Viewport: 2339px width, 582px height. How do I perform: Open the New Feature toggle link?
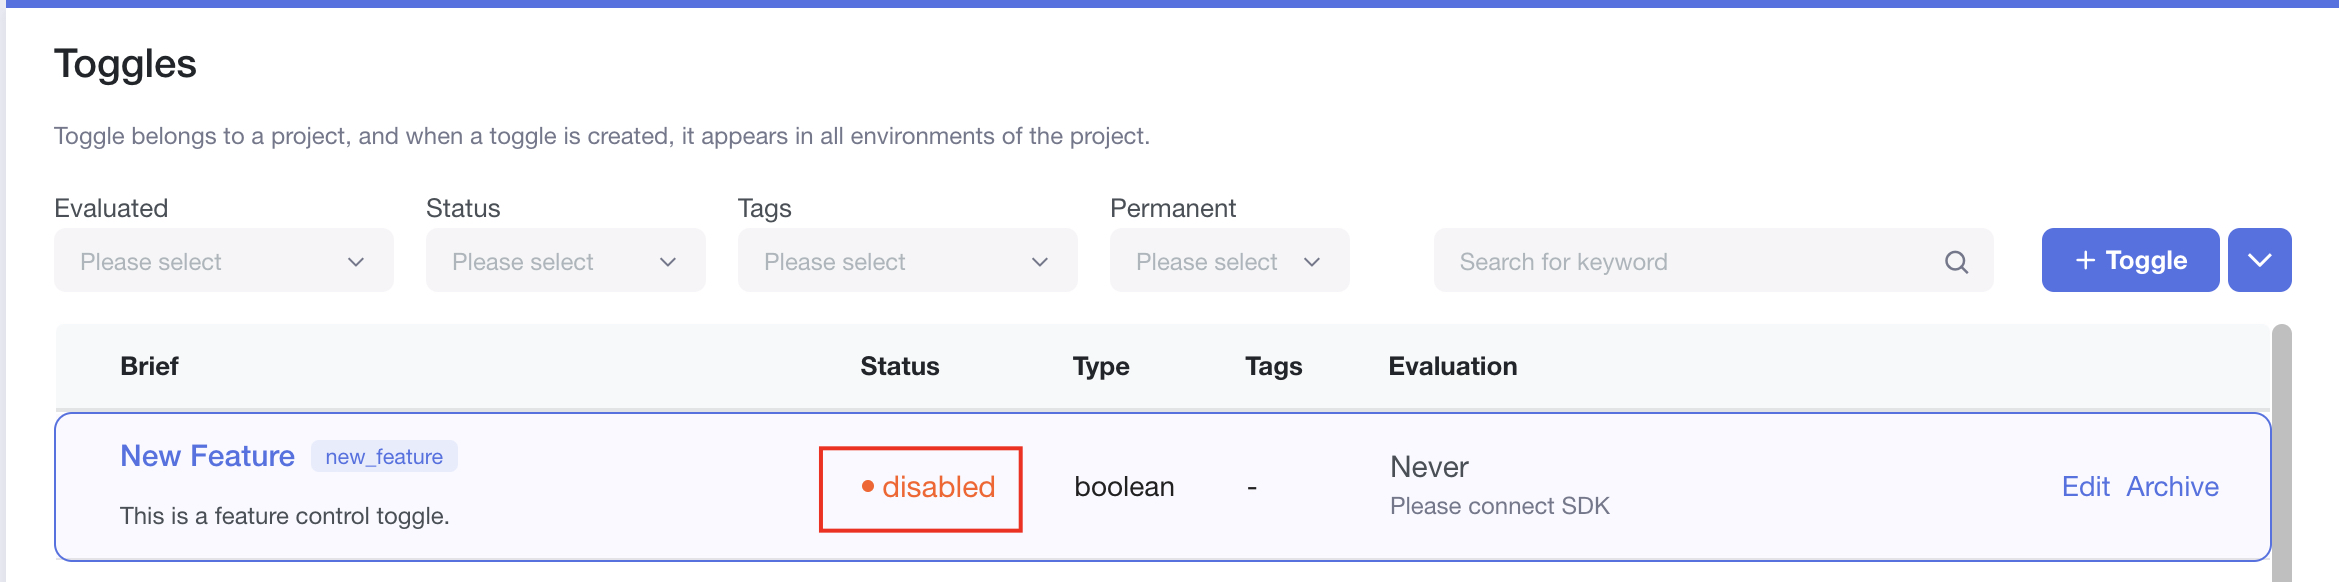[207, 456]
